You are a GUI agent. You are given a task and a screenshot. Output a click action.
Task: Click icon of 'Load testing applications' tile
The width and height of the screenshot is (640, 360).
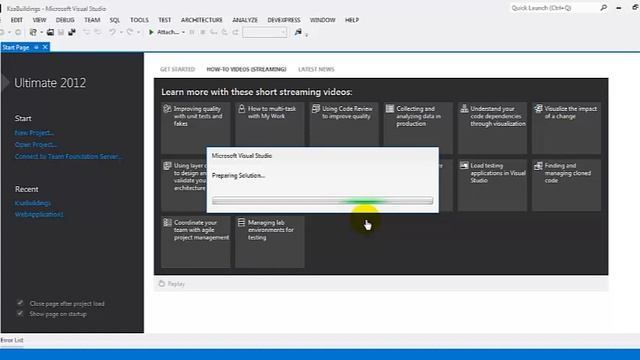pyautogui.click(x=464, y=165)
